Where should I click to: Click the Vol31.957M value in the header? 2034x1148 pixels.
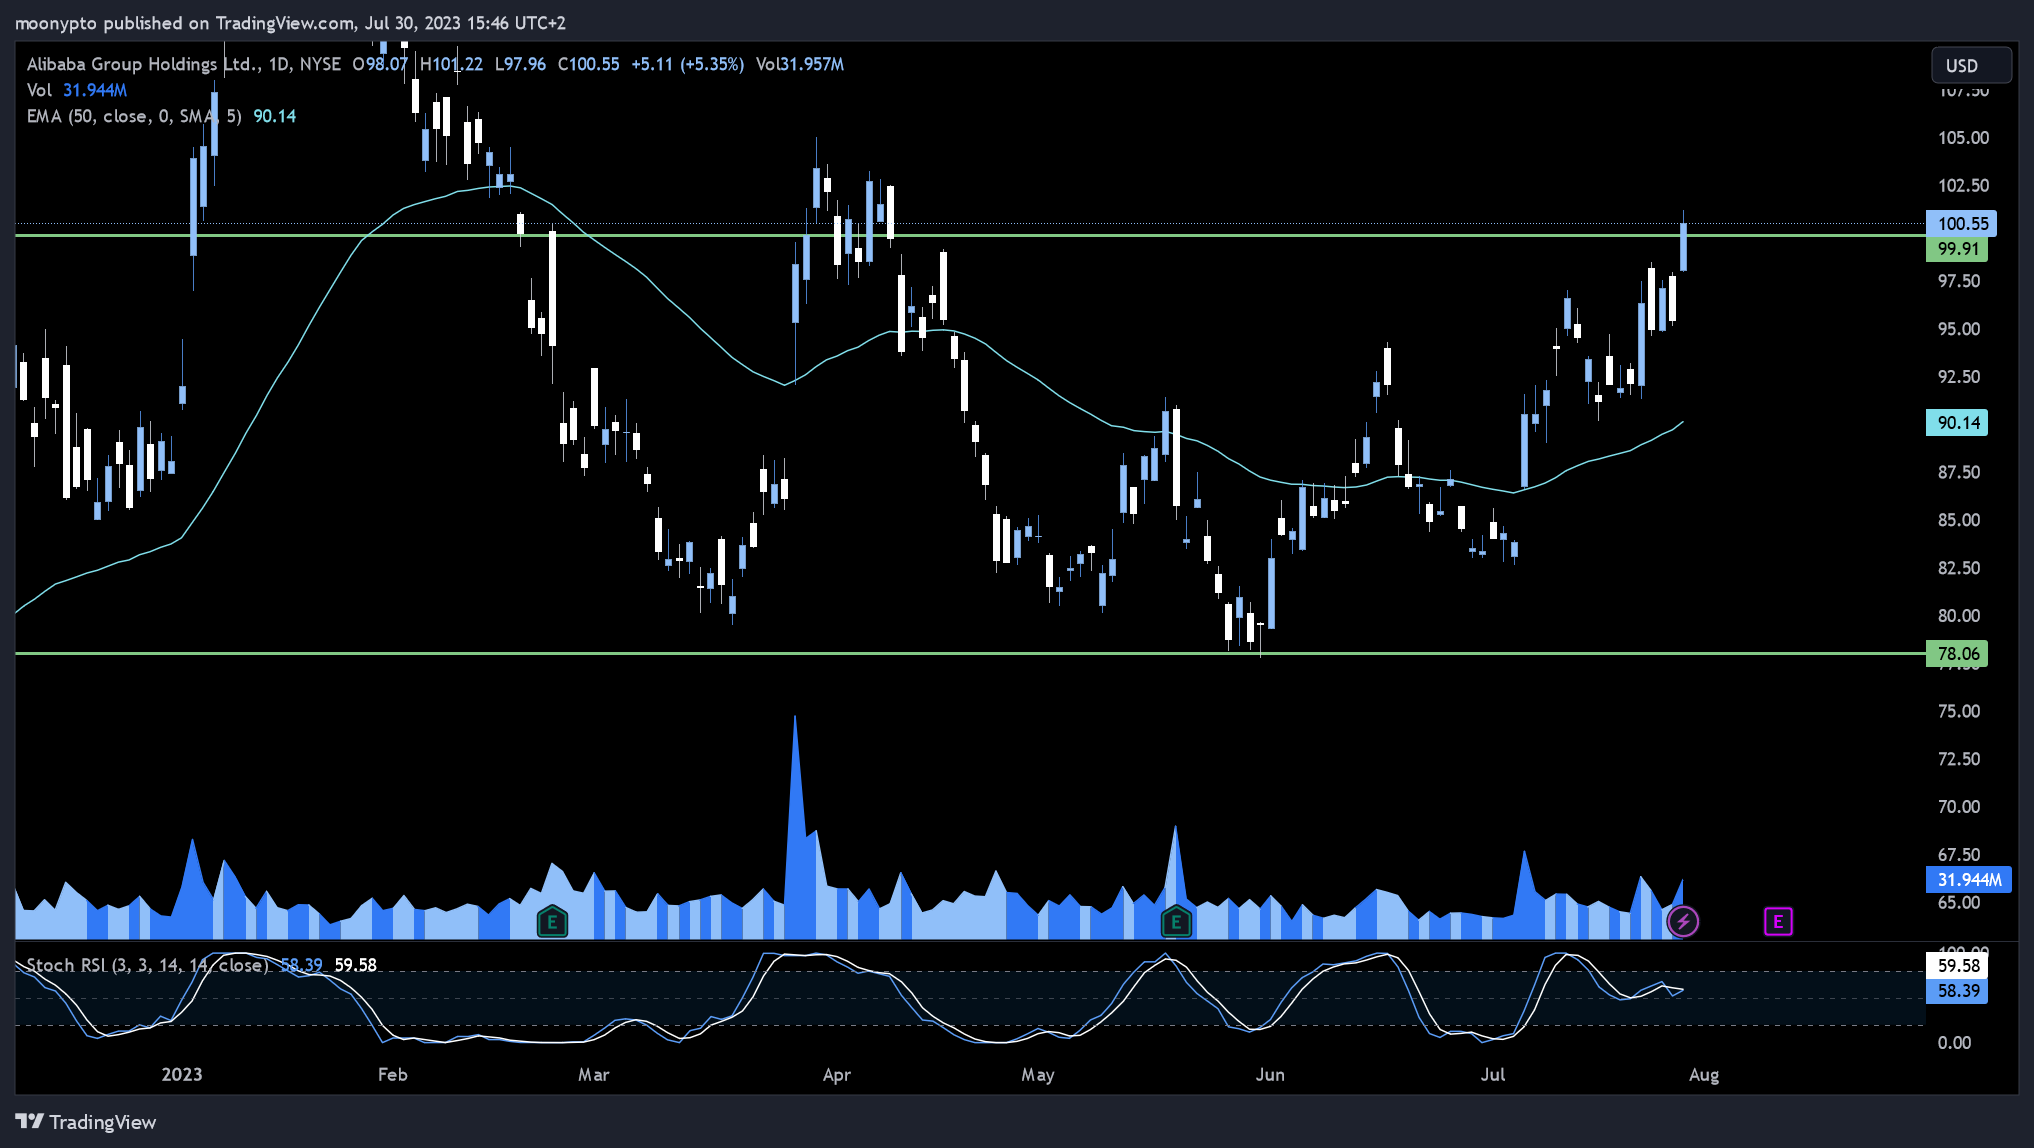(800, 64)
